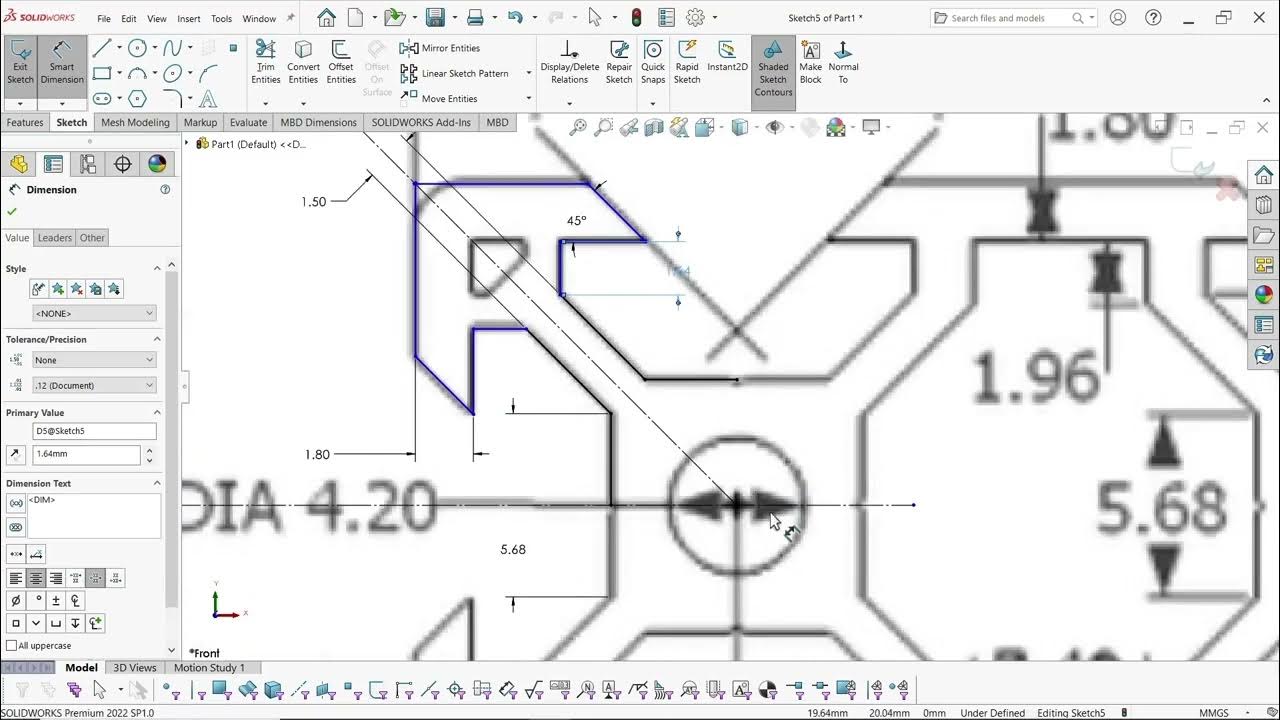The height and width of the screenshot is (720, 1280).
Task: Click Move Entities
Action: click(x=440, y=98)
